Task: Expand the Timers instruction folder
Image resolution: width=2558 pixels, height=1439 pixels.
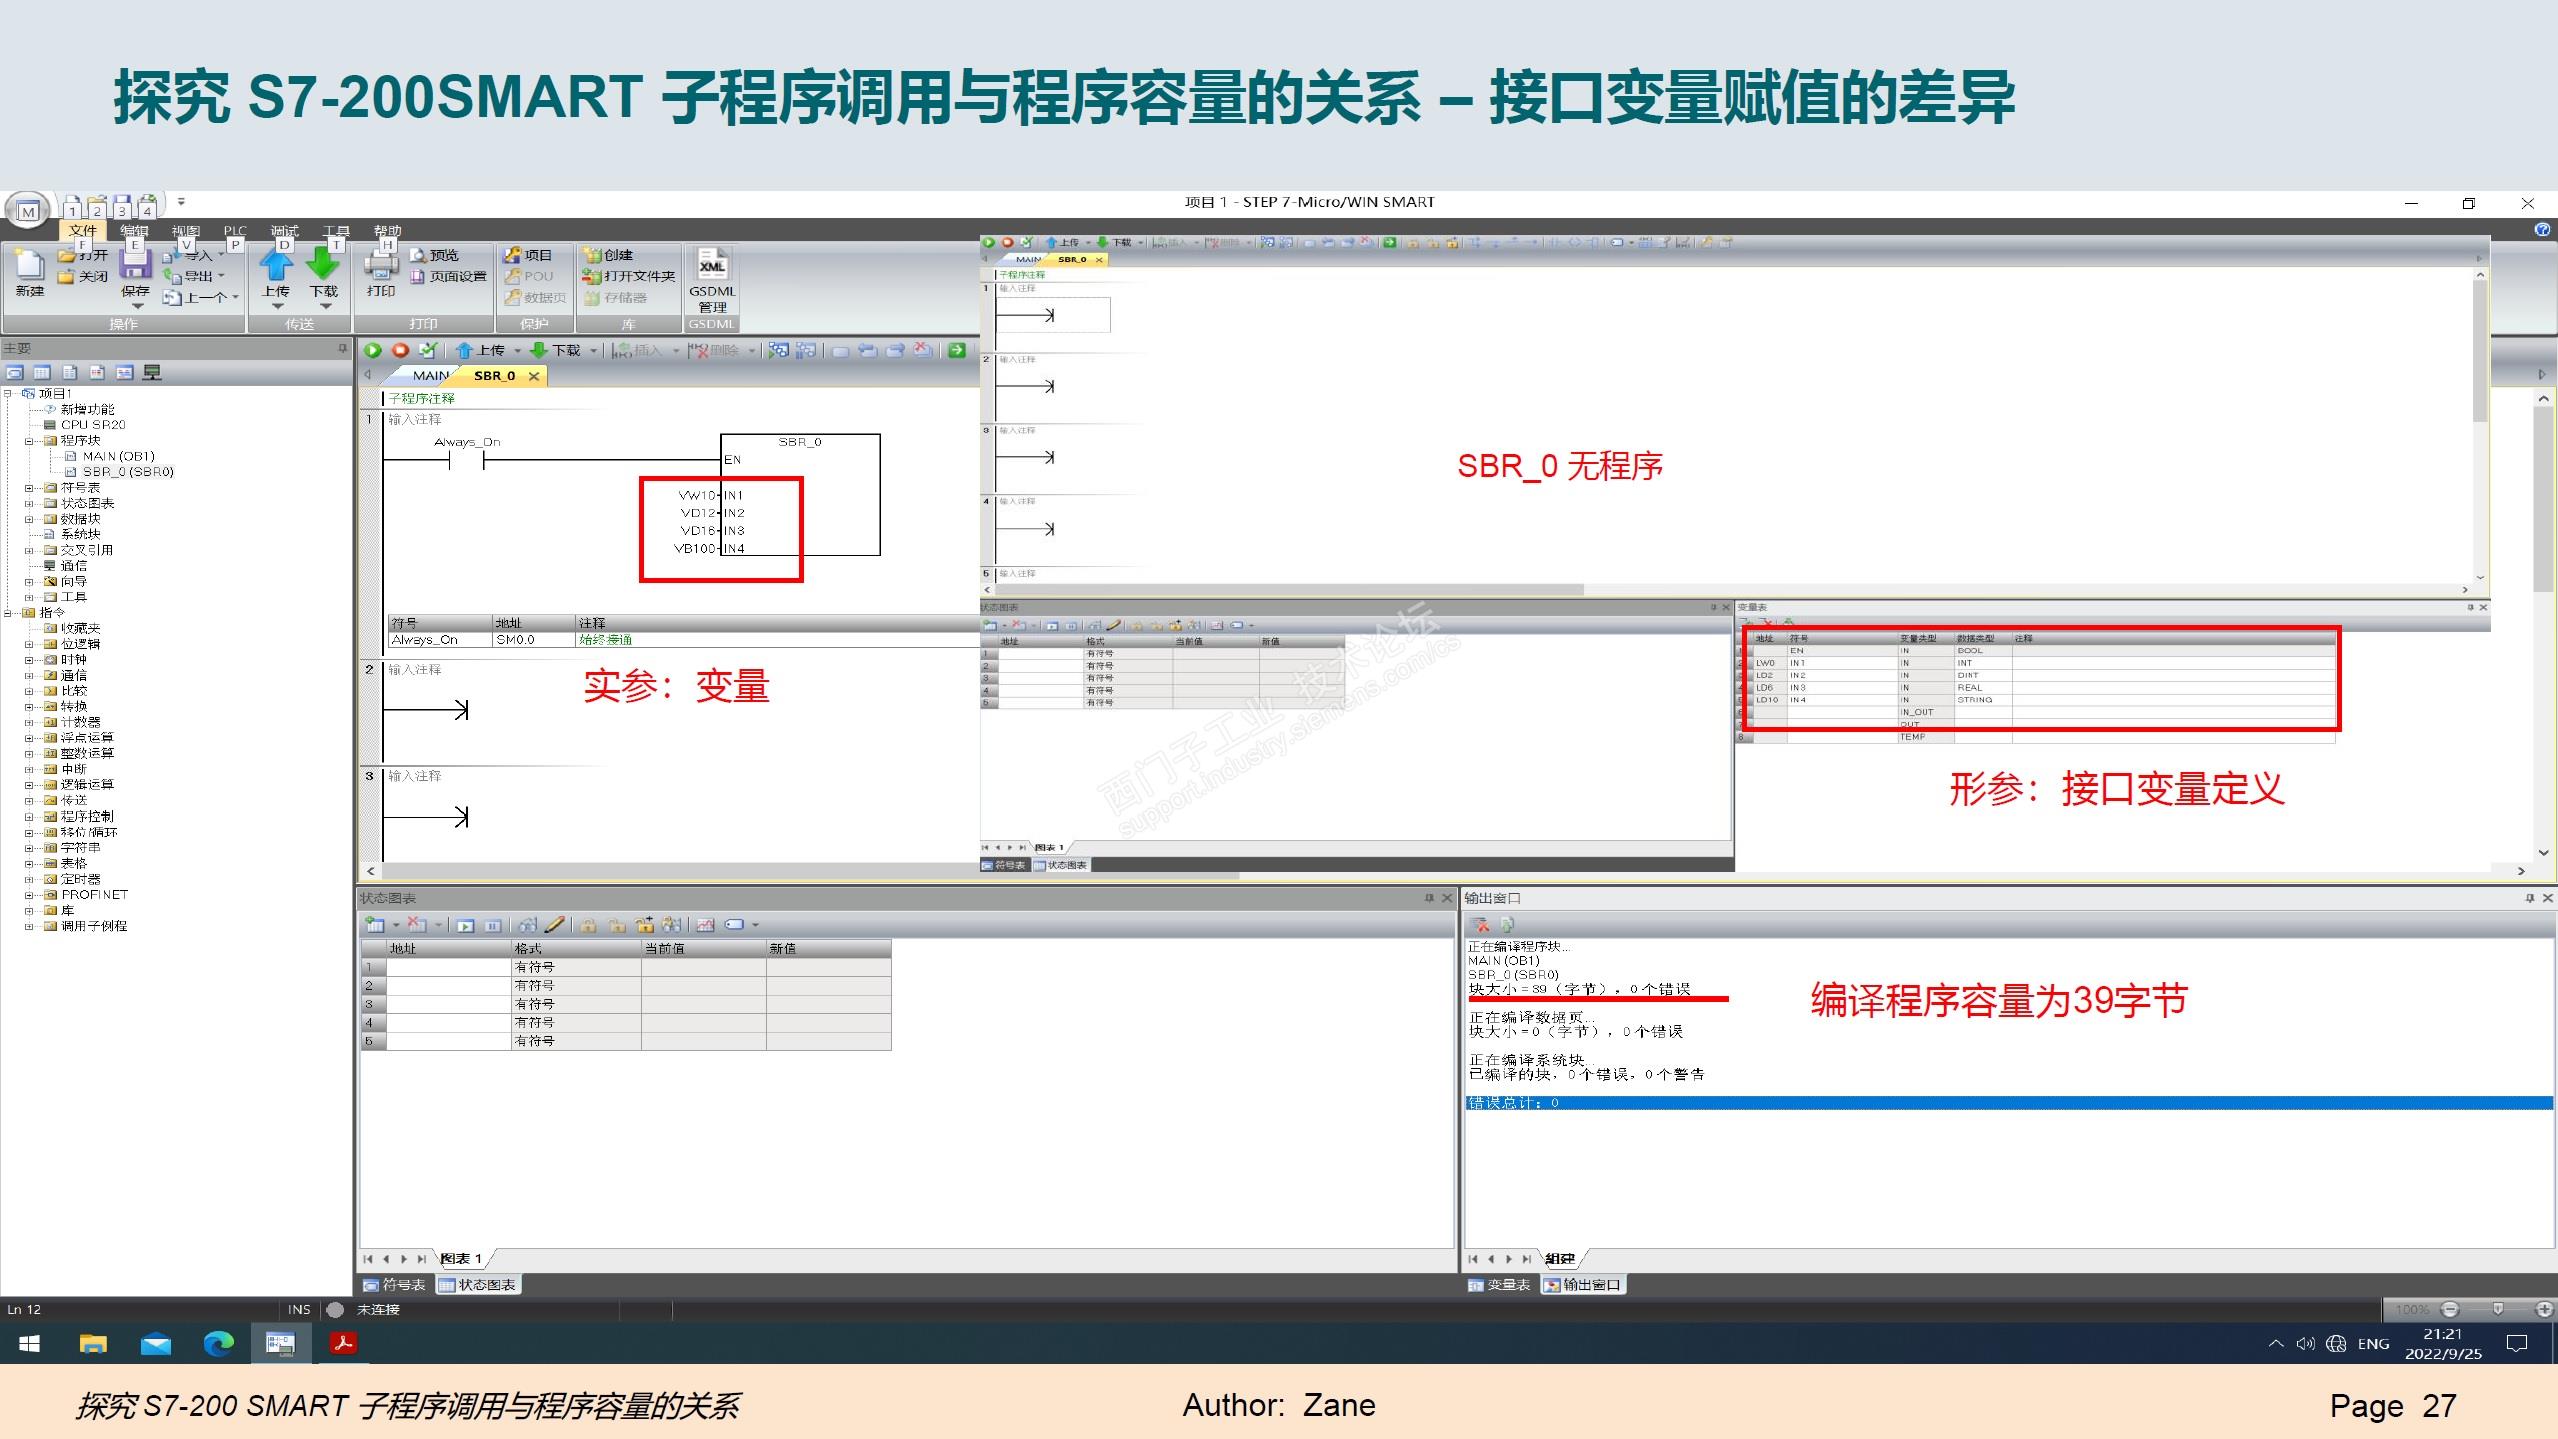Action: click(x=29, y=879)
